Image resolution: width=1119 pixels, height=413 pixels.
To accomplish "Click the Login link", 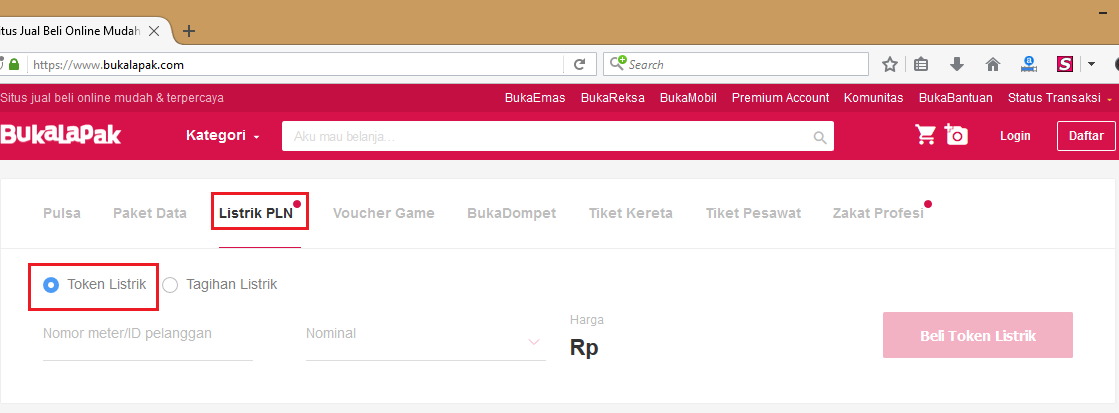I will click(x=1015, y=136).
